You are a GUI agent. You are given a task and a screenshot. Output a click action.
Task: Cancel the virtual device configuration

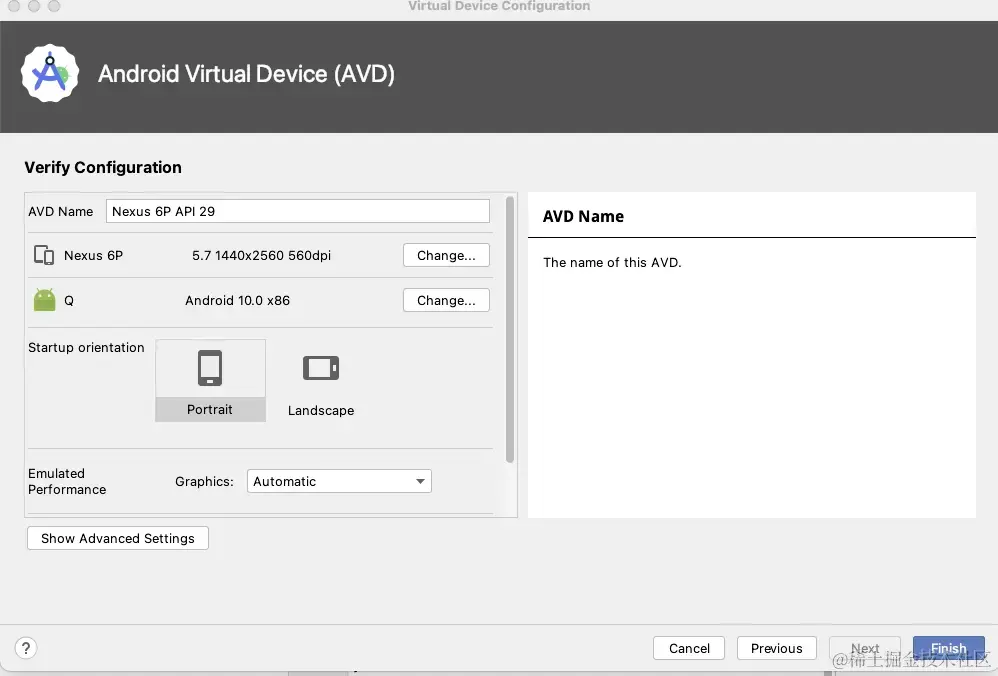pos(689,648)
